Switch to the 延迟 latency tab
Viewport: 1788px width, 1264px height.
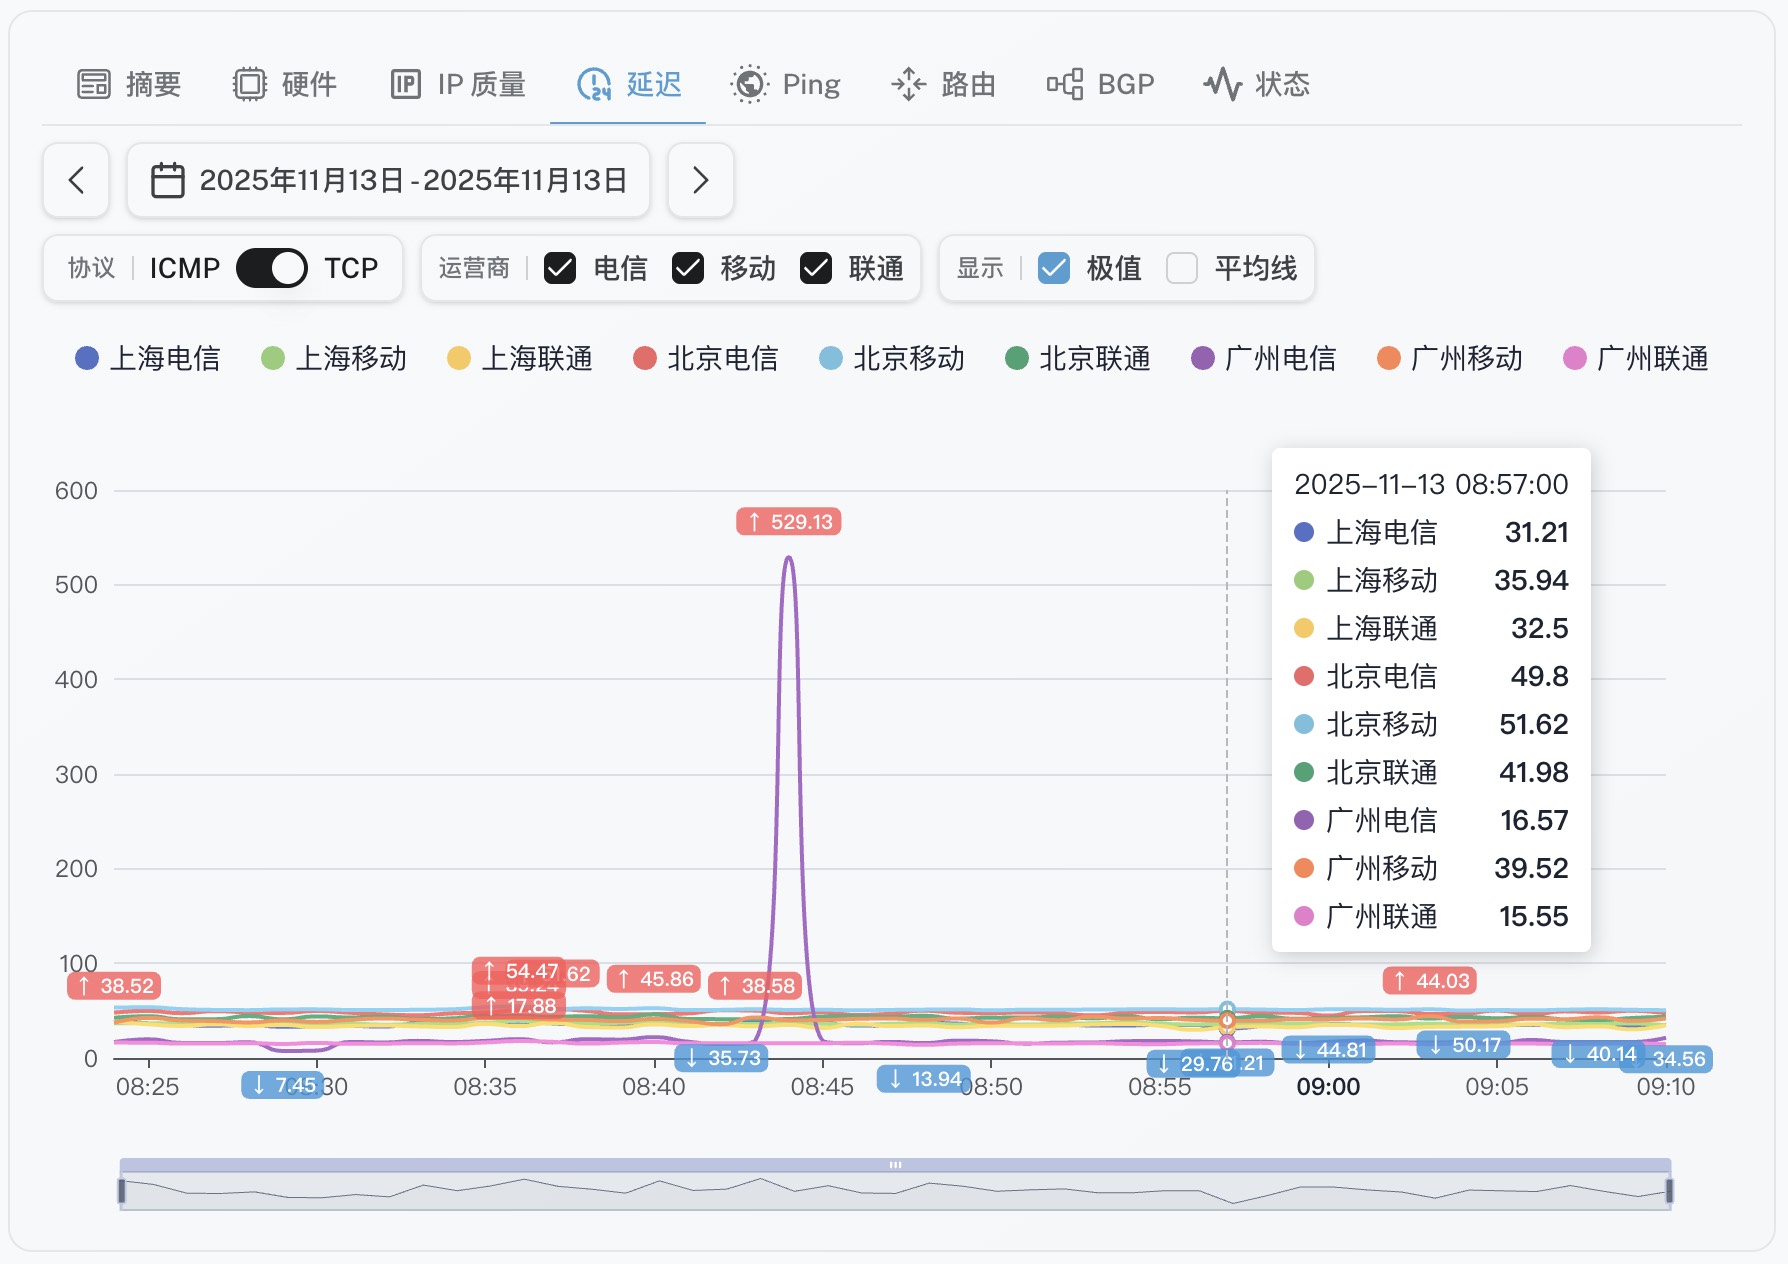(x=629, y=85)
